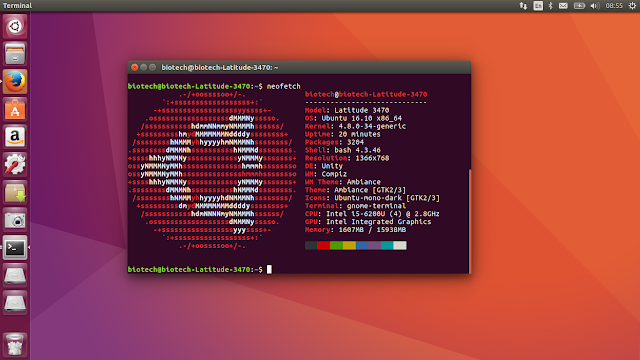Click the red color block in neofetch palette
640x360 pixels.
(324, 245)
